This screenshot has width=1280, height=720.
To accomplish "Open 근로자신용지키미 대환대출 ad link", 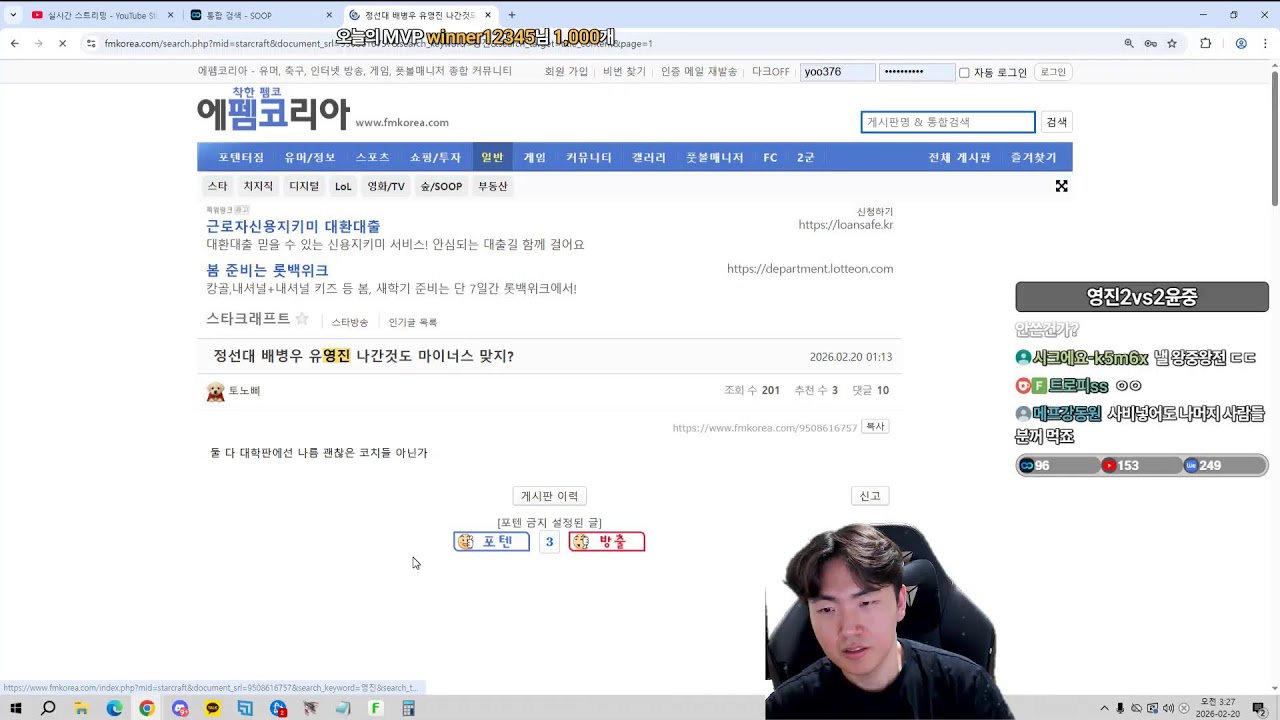I will click(x=293, y=226).
